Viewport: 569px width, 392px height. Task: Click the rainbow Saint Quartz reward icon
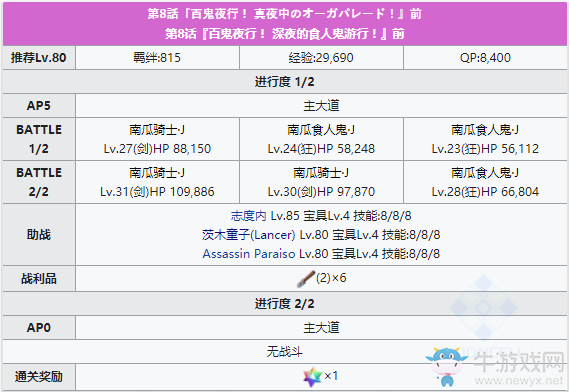pyautogui.click(x=312, y=376)
